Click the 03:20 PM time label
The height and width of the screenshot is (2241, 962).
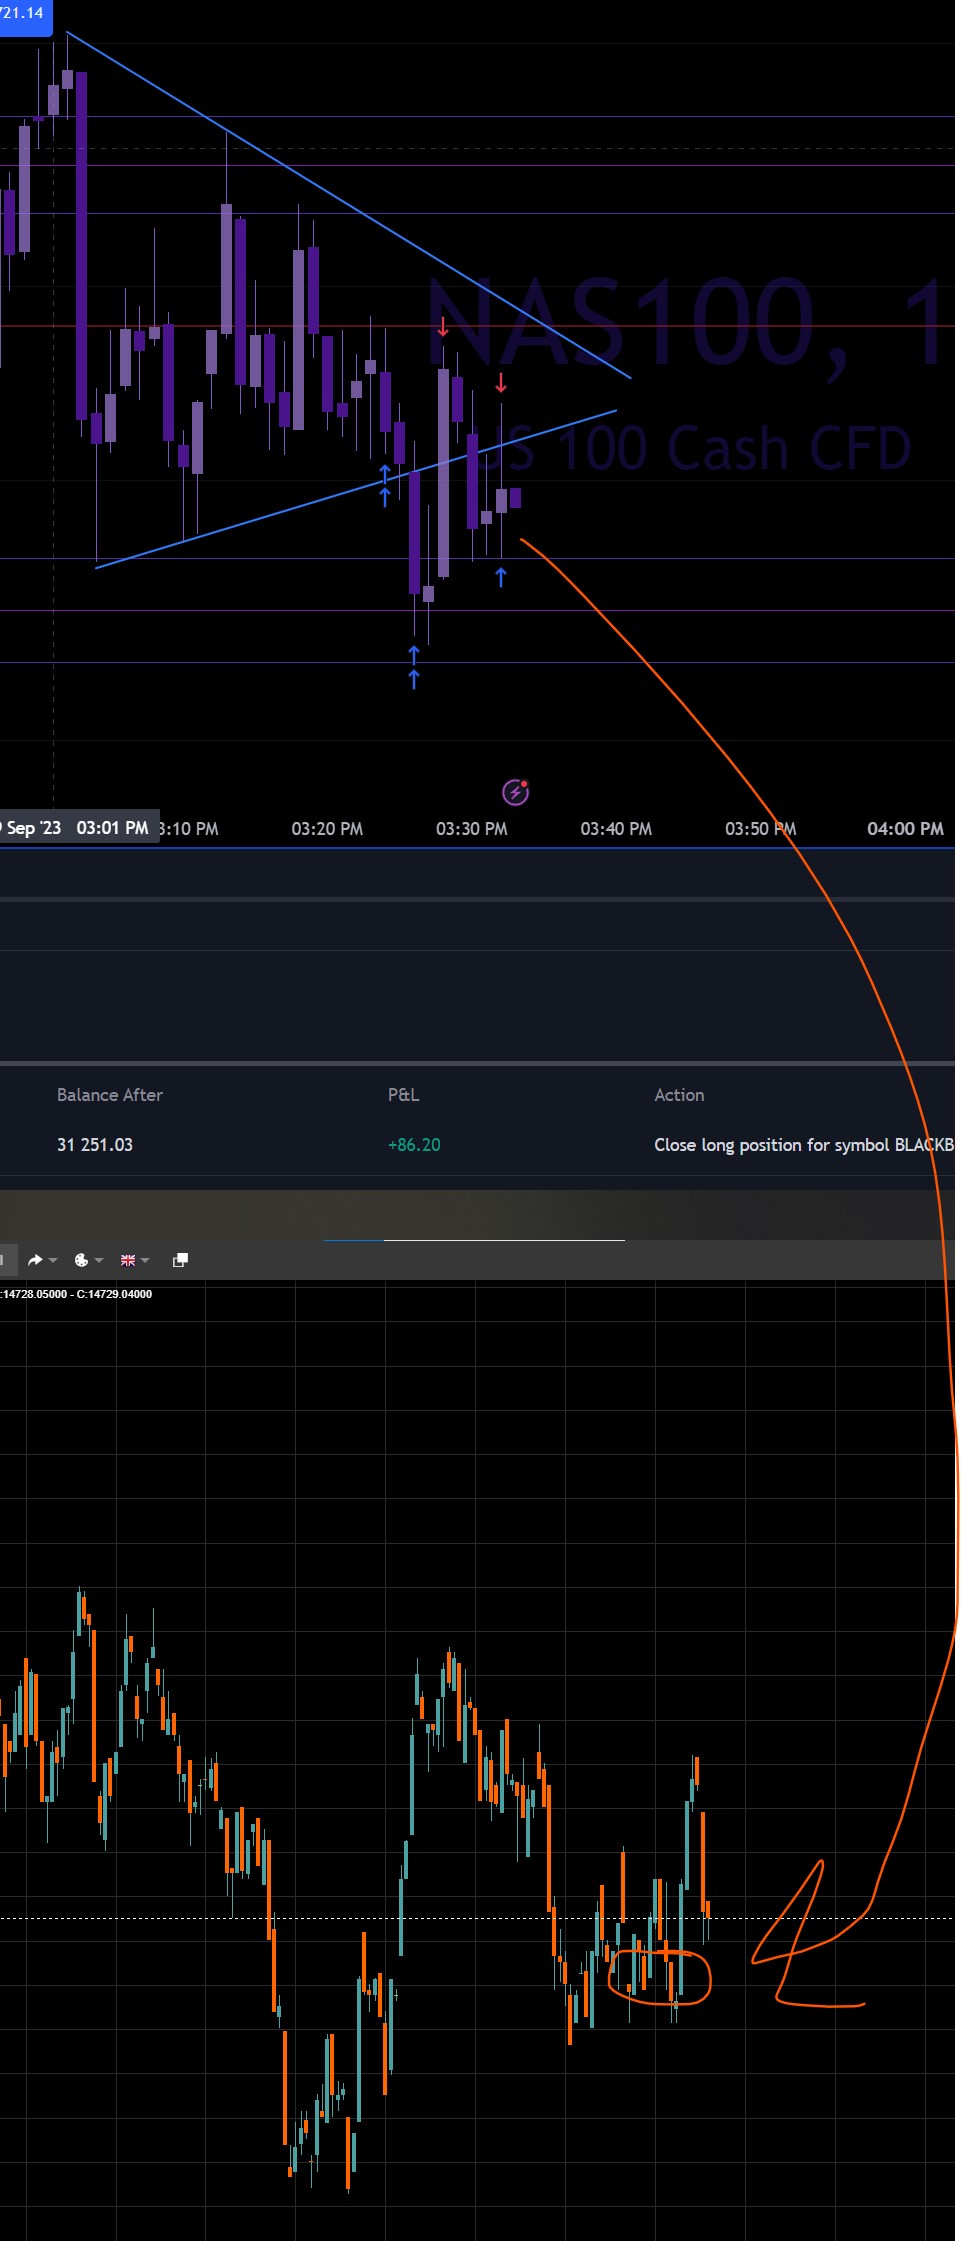pyautogui.click(x=327, y=829)
